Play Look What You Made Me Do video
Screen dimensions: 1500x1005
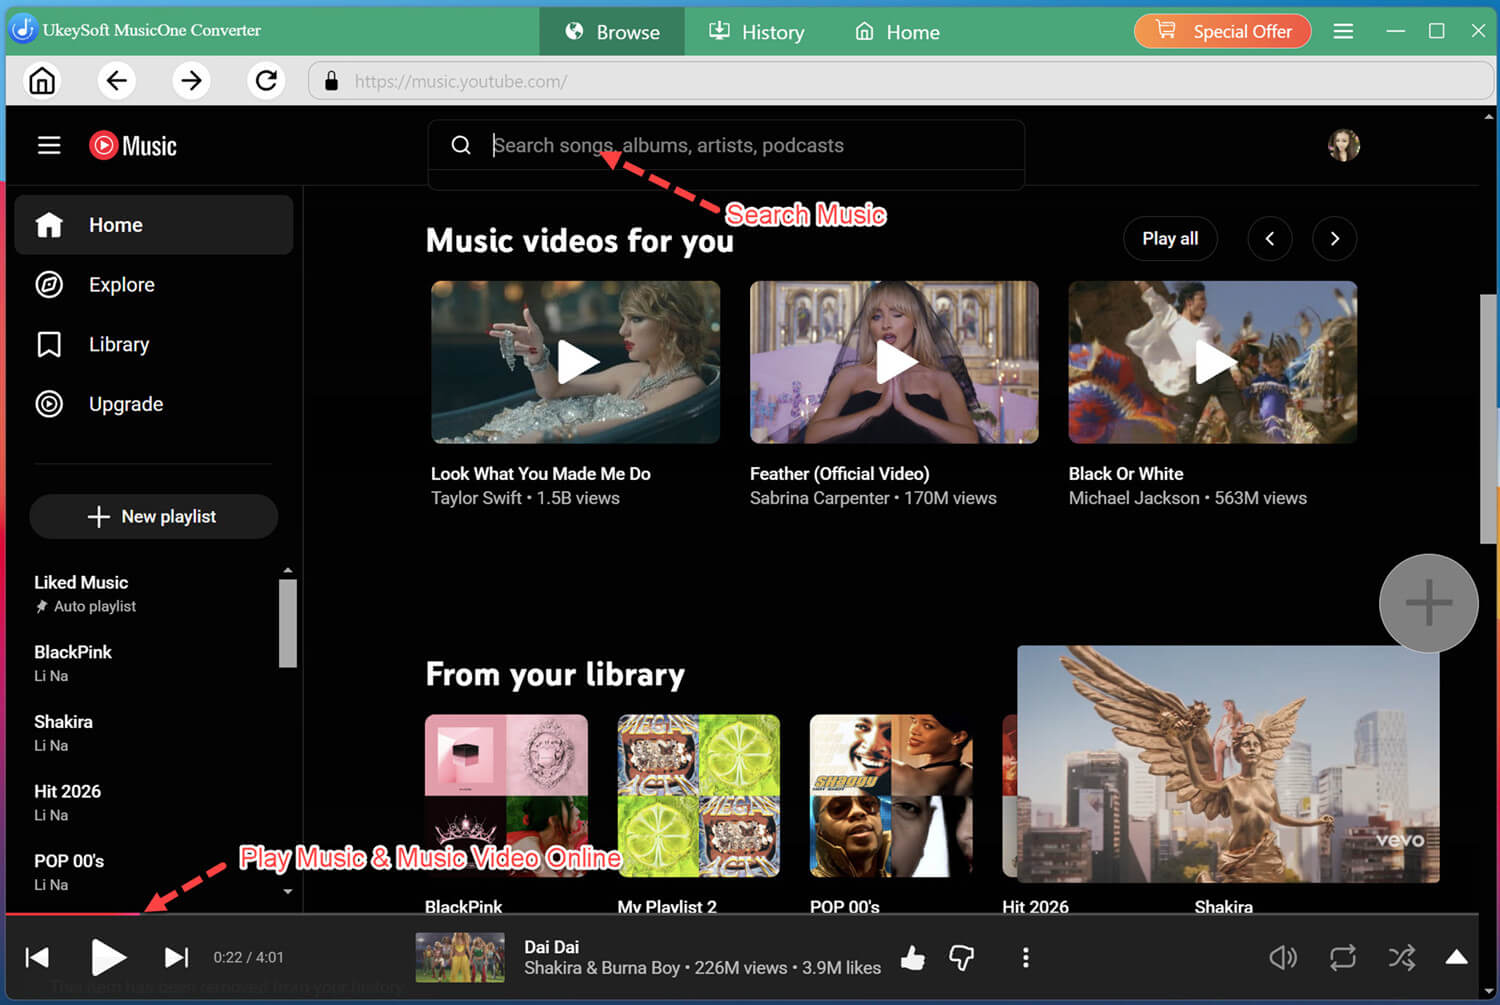click(575, 362)
